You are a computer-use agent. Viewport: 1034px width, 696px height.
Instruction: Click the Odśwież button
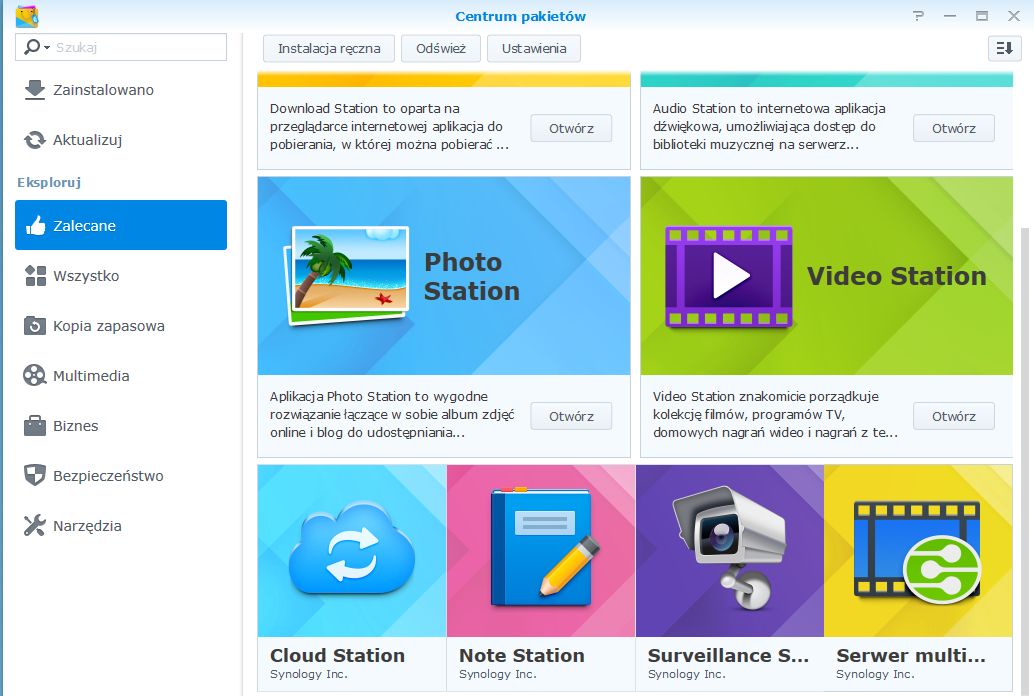coord(441,49)
